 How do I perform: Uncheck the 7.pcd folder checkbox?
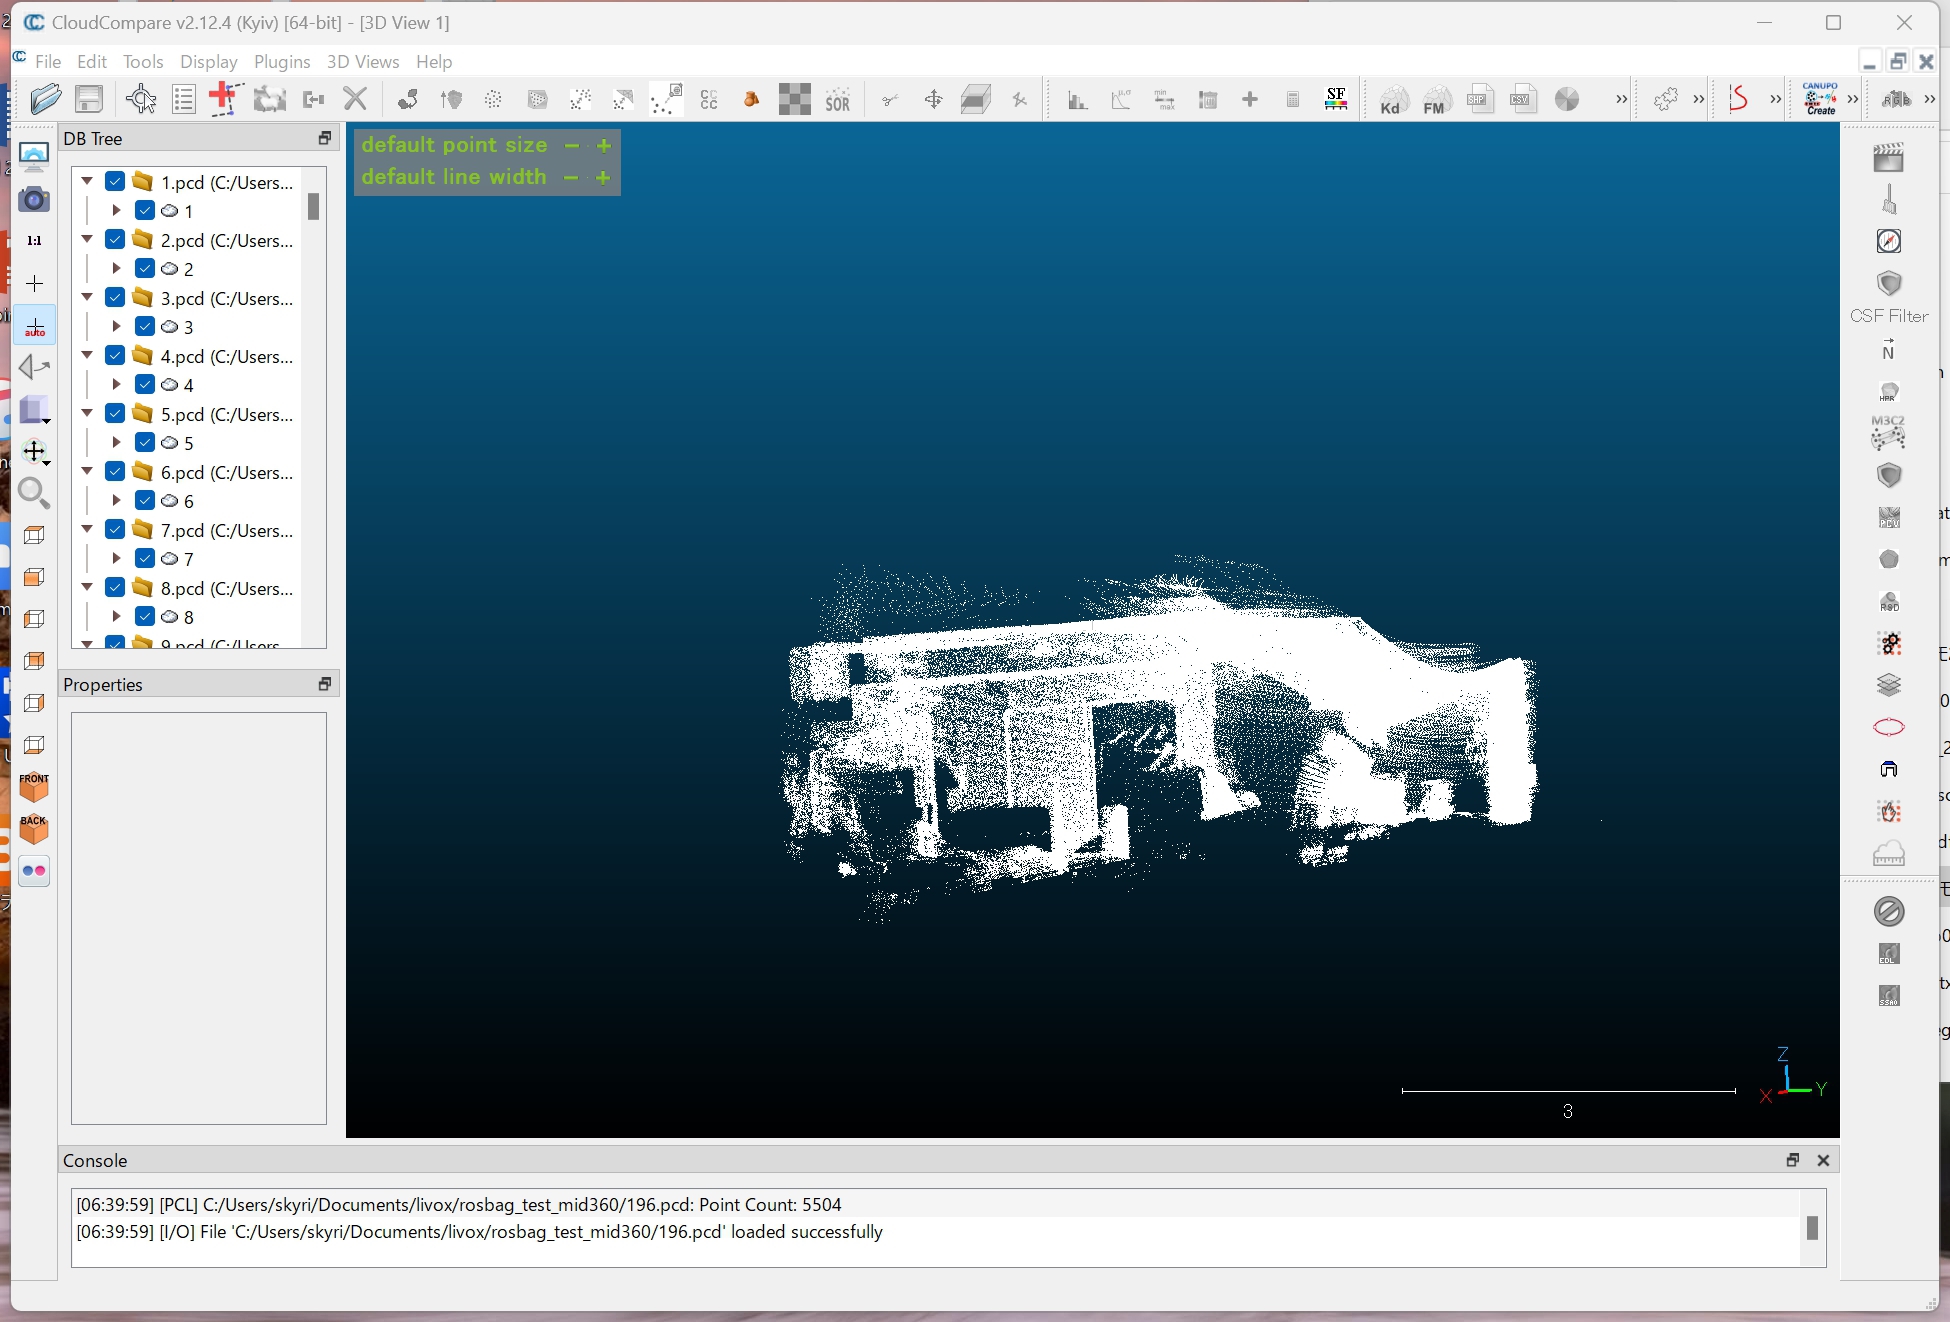115,530
